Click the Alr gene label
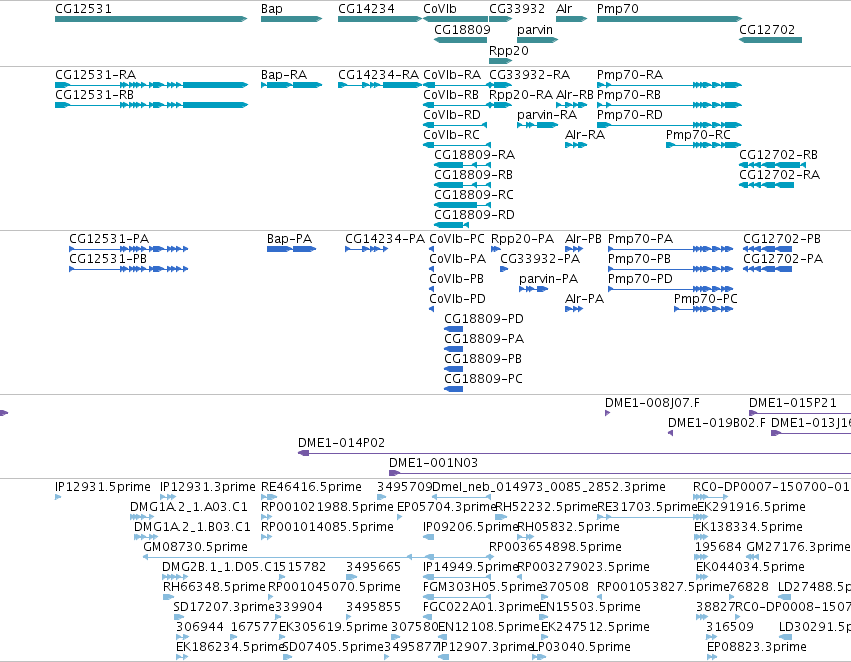The width and height of the screenshot is (851, 662). click(564, 9)
